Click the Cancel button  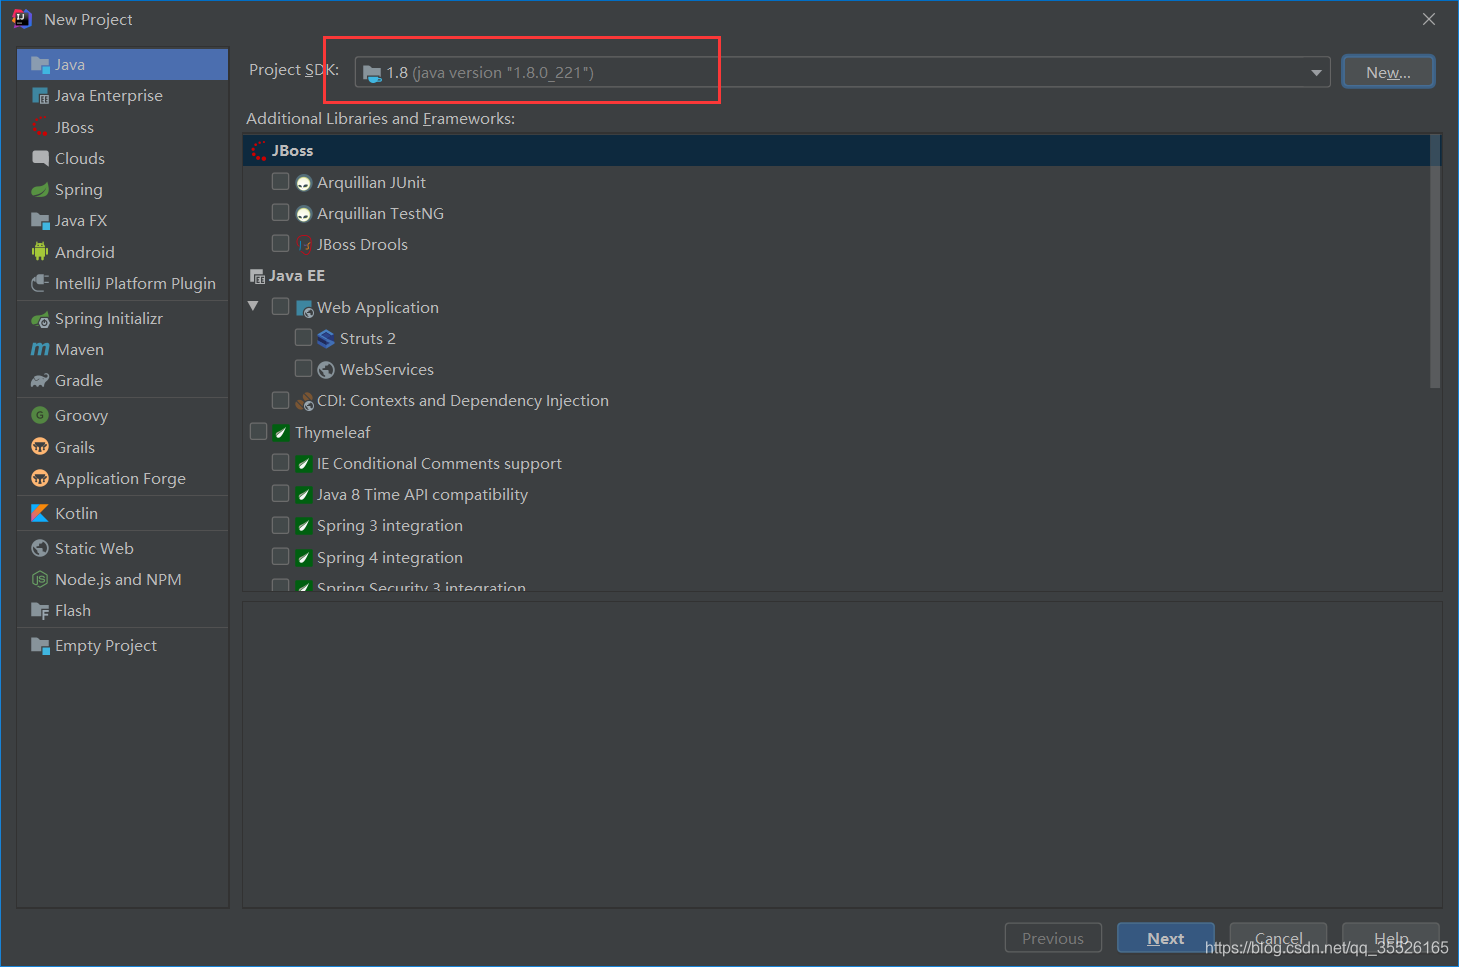1278,938
